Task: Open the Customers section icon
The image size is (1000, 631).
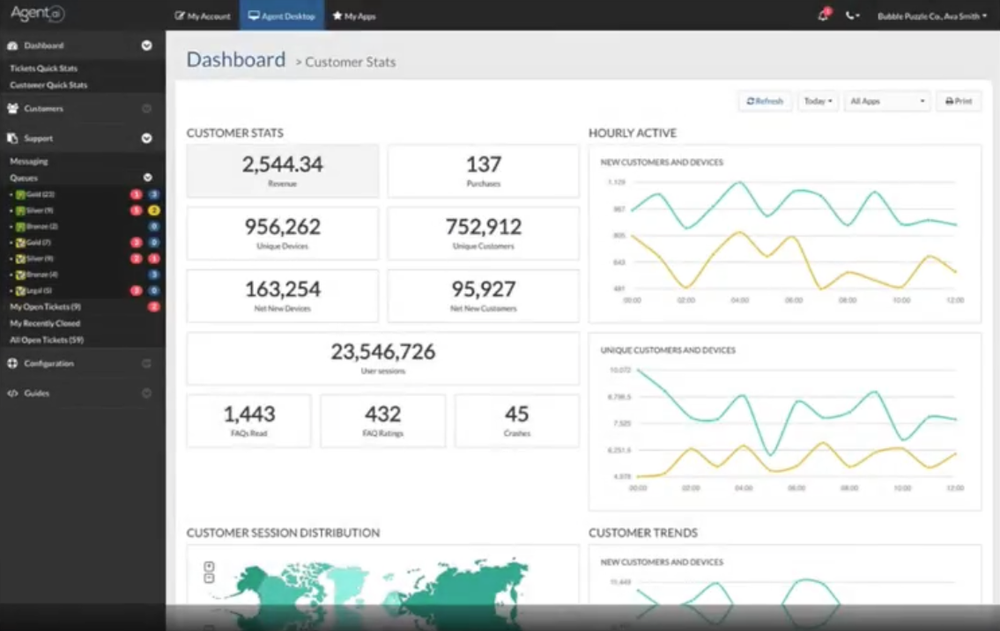Action: click(12, 108)
